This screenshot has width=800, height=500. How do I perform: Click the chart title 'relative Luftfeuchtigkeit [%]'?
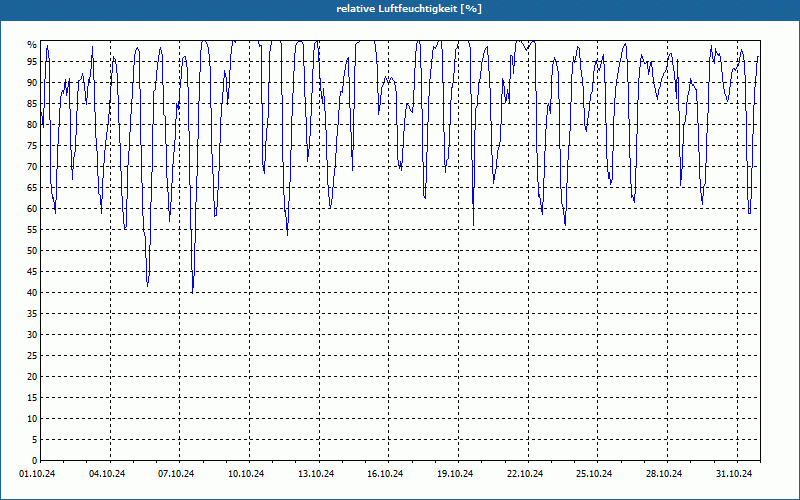coord(409,9)
